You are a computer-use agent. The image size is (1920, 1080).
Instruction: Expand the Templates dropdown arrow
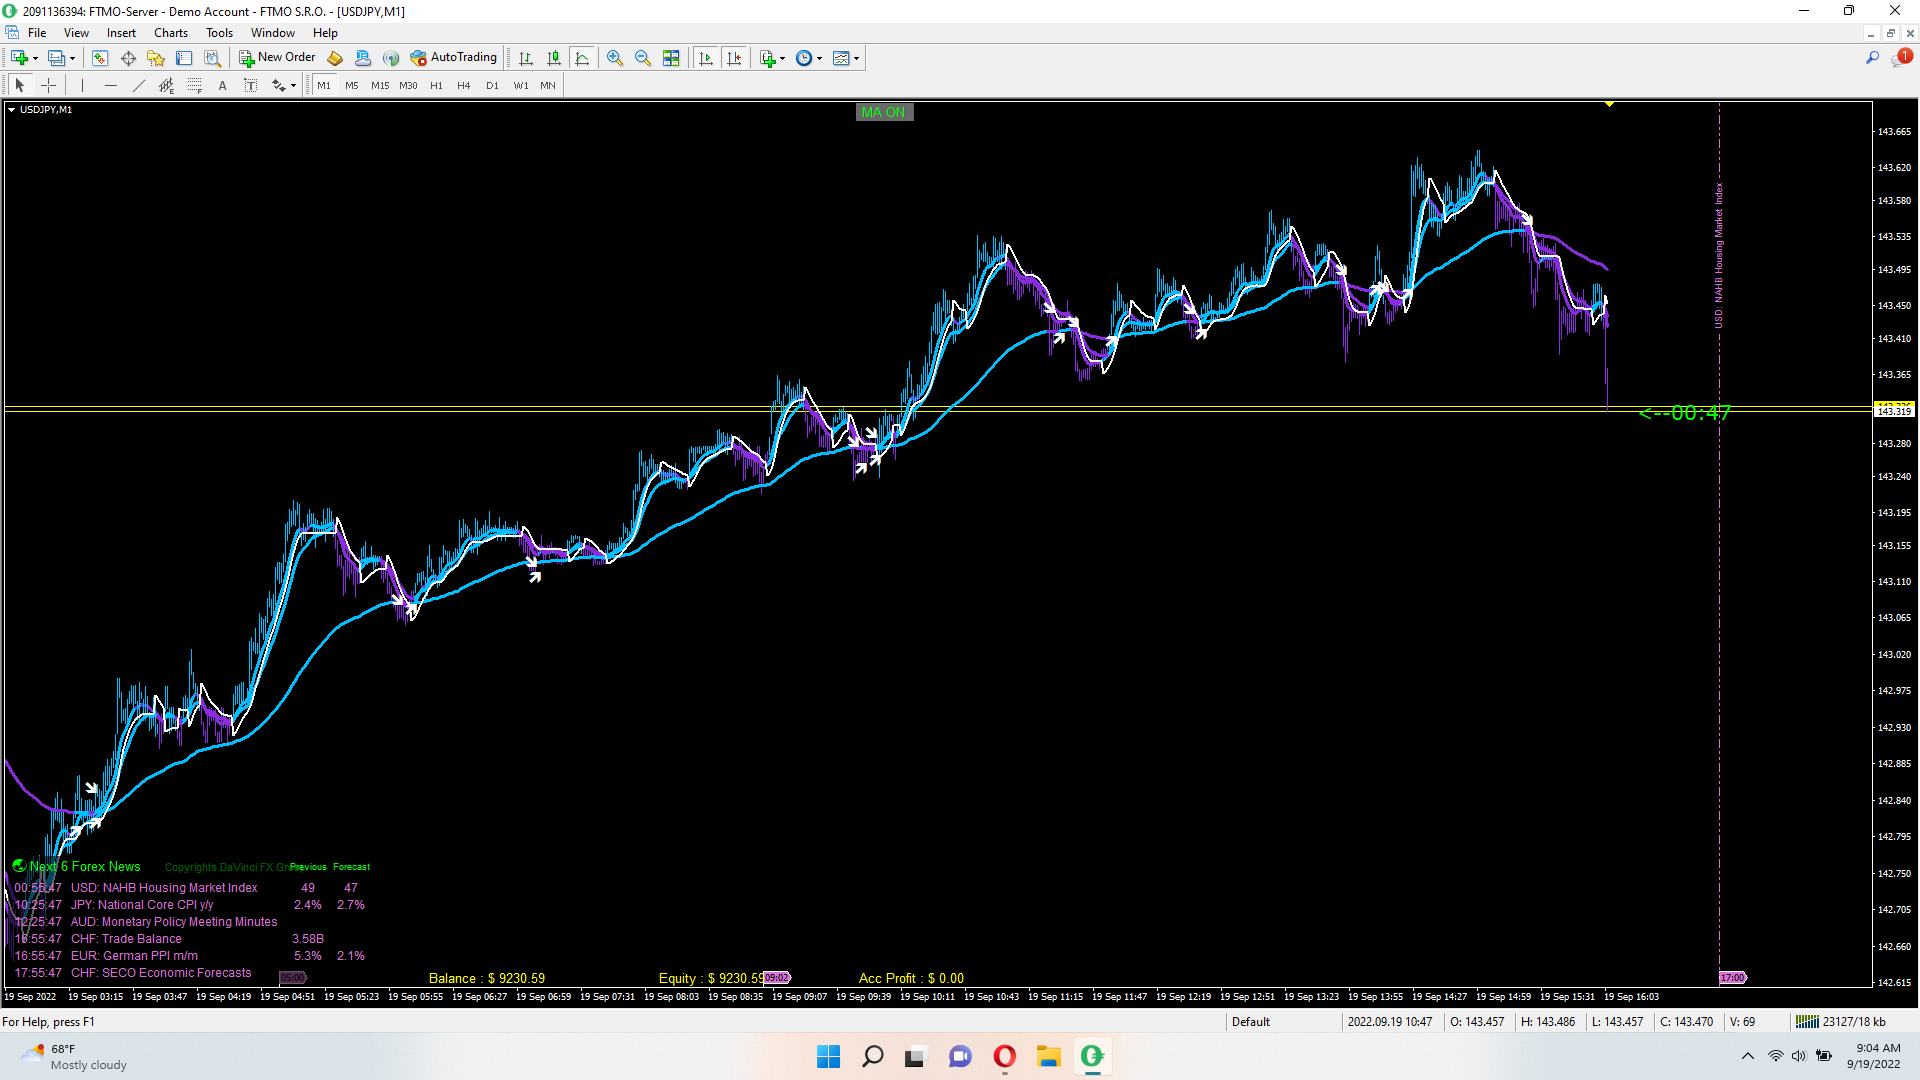[857, 58]
